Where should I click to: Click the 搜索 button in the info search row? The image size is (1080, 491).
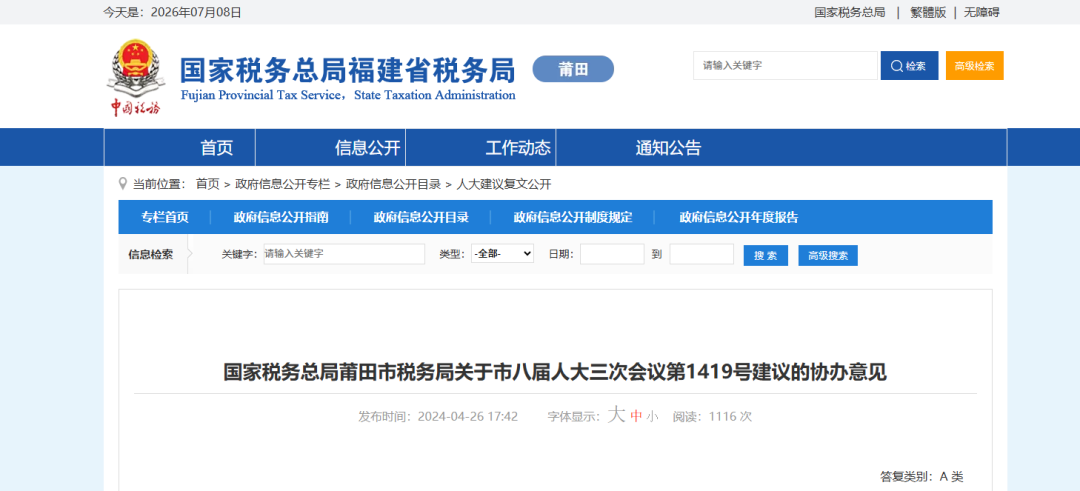pos(766,255)
